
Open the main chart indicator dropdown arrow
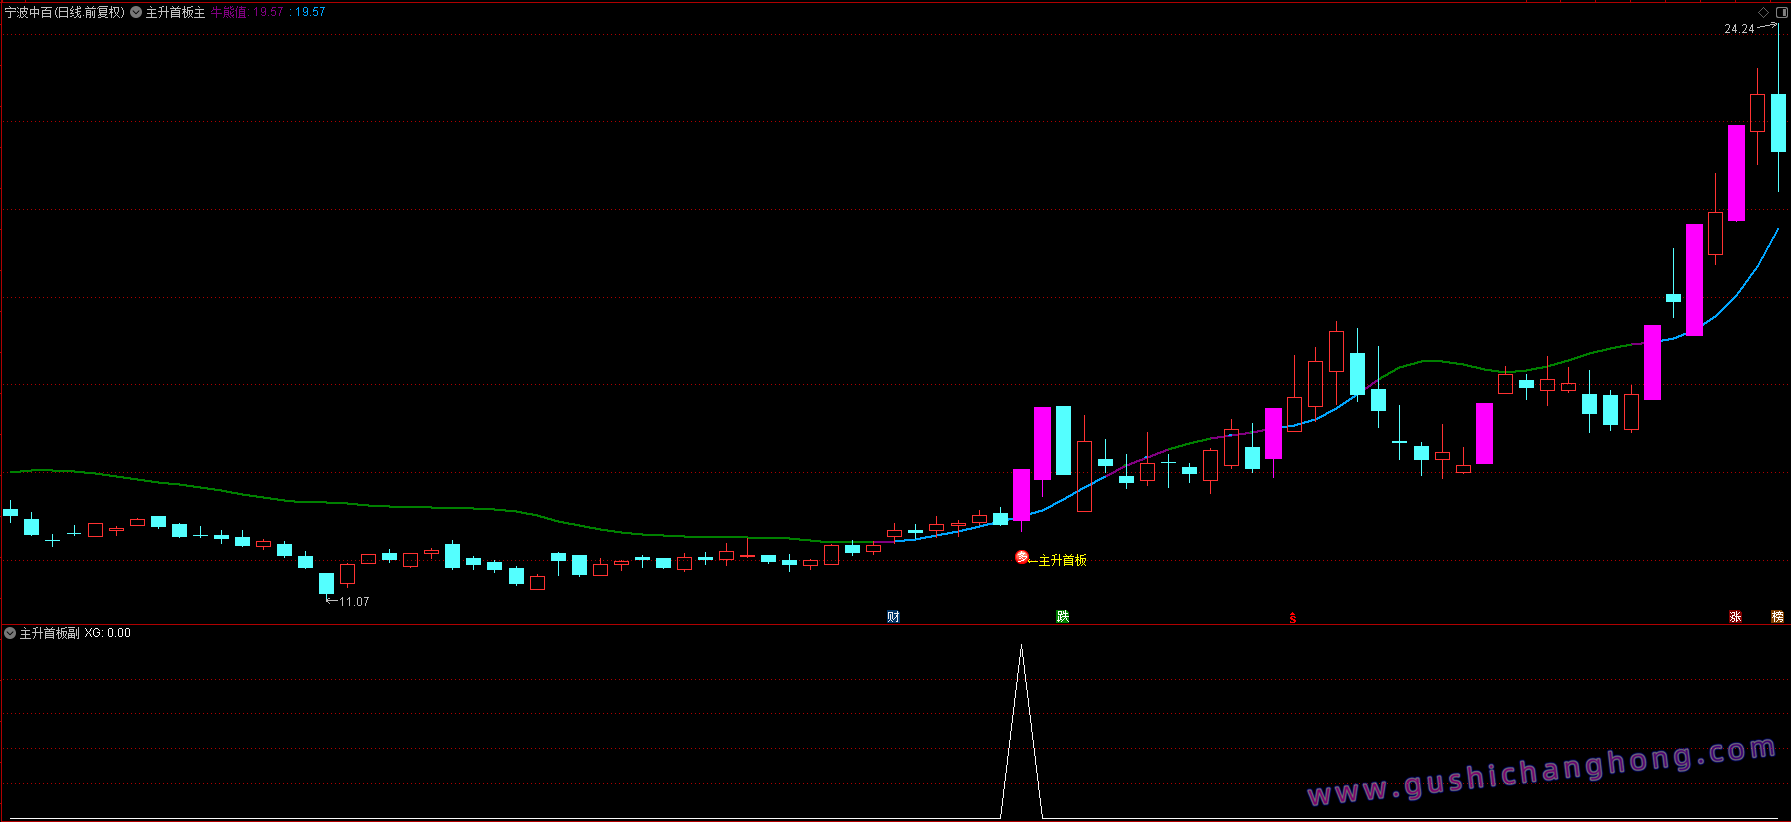pyautogui.click(x=136, y=12)
